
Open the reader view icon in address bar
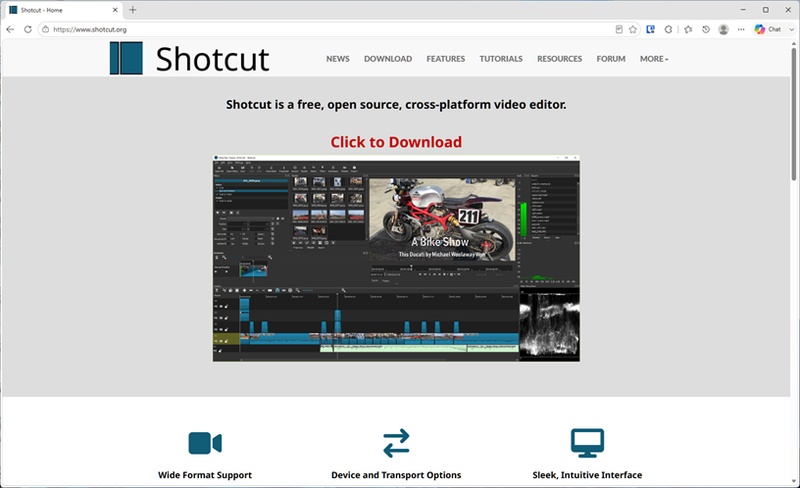(619, 29)
